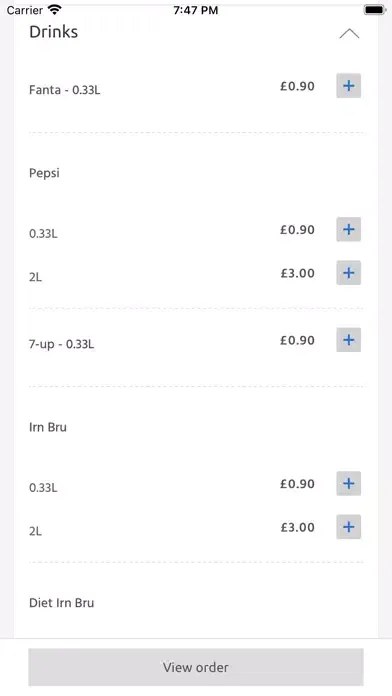Viewport: 392px width, 696px height.
Task: Tap the Pepsi item heading
Action: tap(44, 173)
